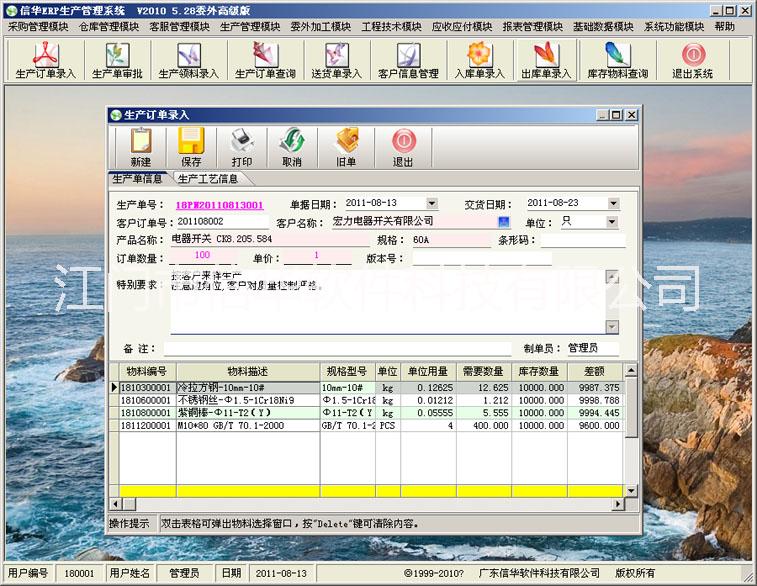Open 出库单录入 toolbar icon
The width and height of the screenshot is (757, 586).
546,60
